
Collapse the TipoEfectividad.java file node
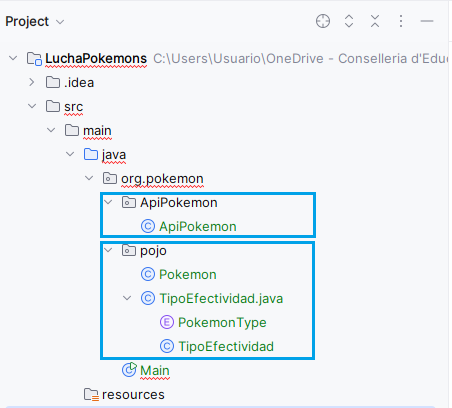(127, 298)
